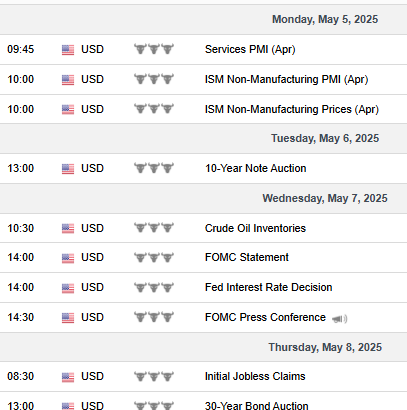The height and width of the screenshot is (410, 407).
Task: Click the bull importance icons for FOMC Statement
Action: pos(154,257)
